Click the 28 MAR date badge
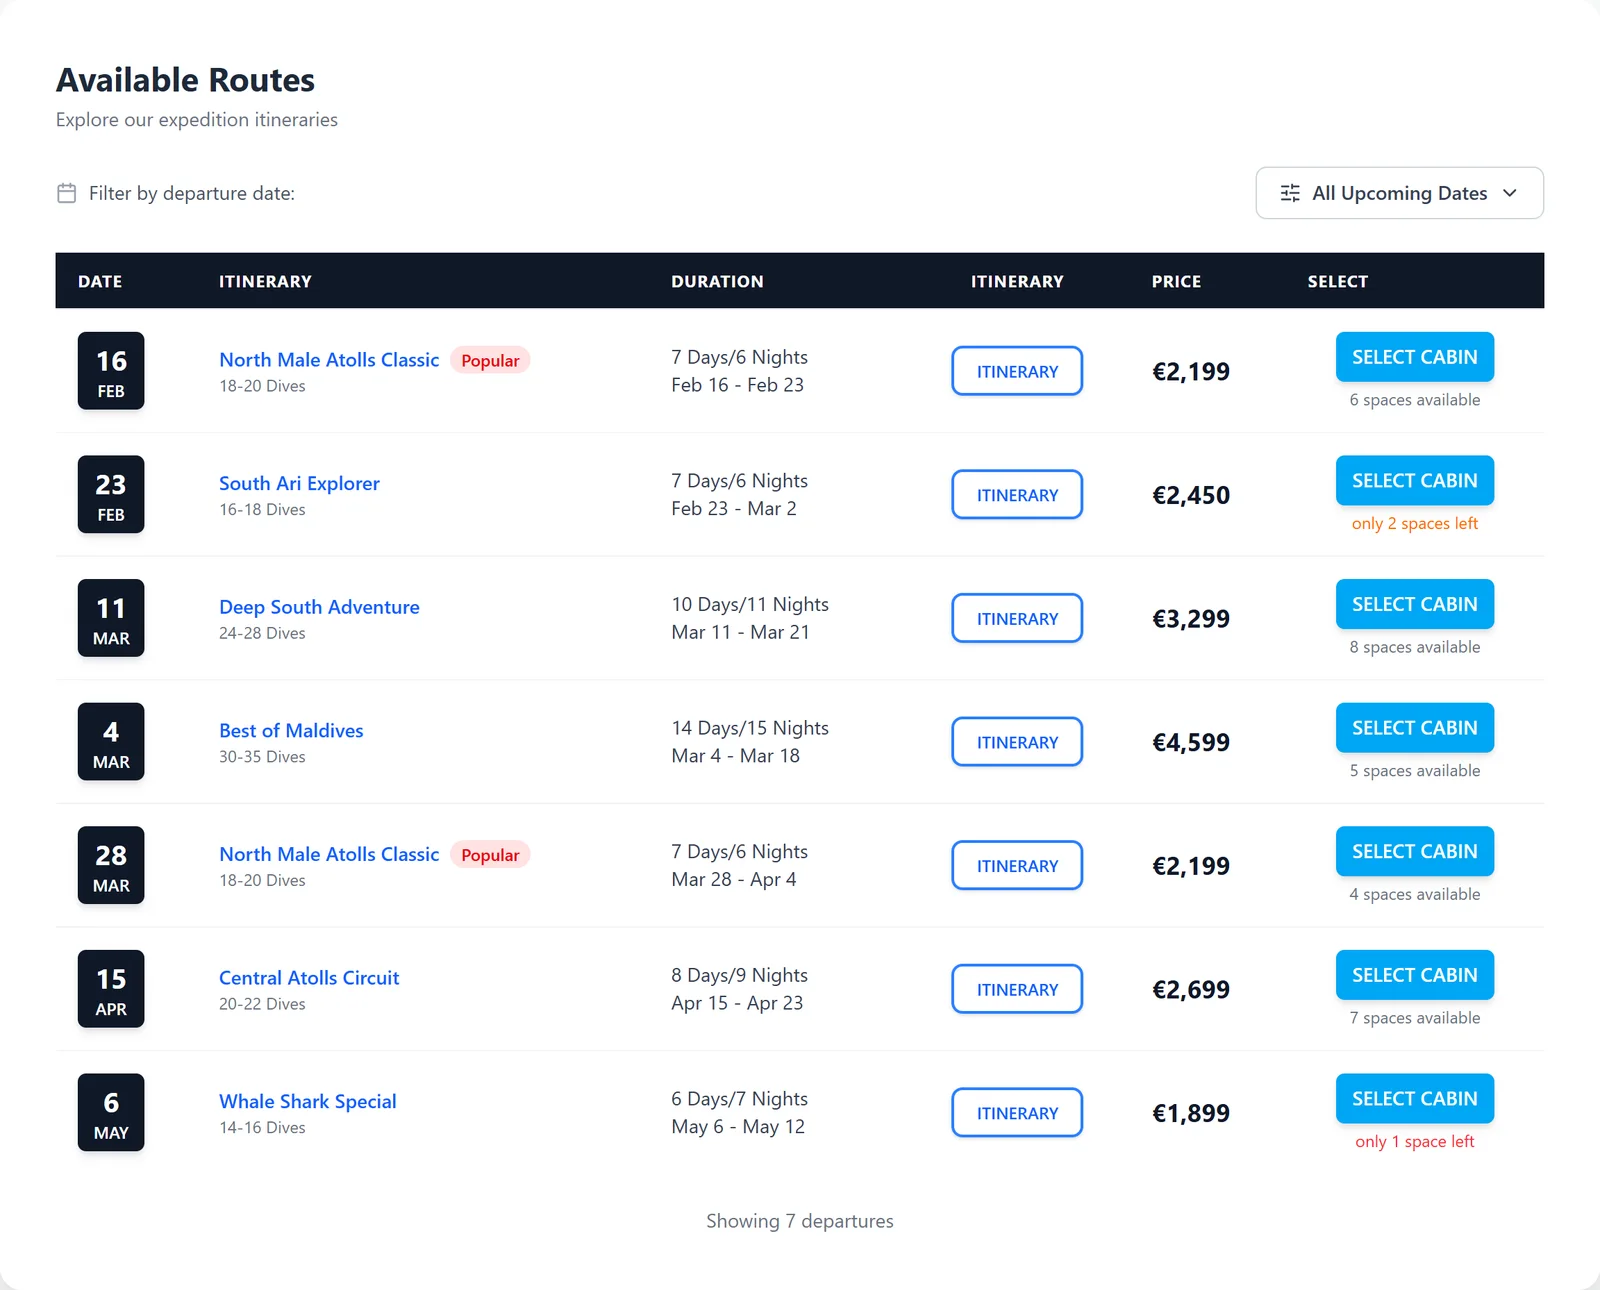Screen dimensions: 1600x1290 point(111,866)
